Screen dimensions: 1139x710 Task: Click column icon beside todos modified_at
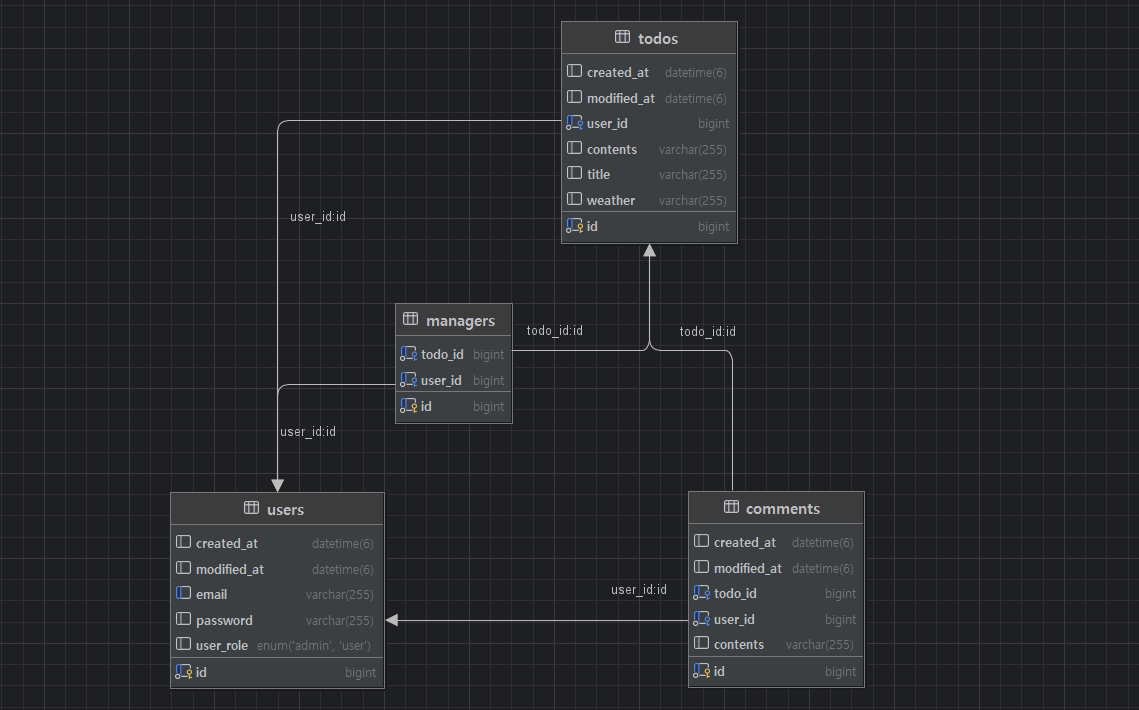(x=575, y=97)
